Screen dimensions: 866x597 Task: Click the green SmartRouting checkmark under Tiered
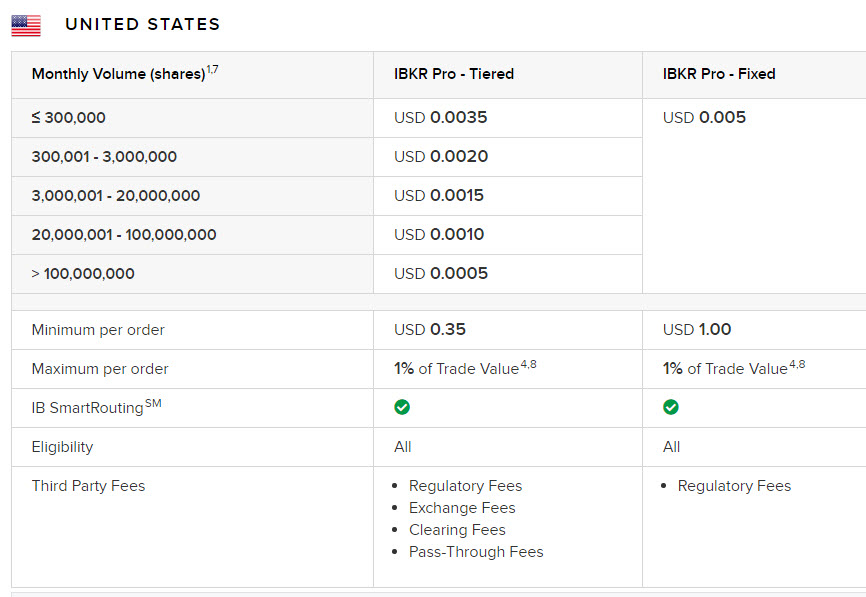(402, 407)
